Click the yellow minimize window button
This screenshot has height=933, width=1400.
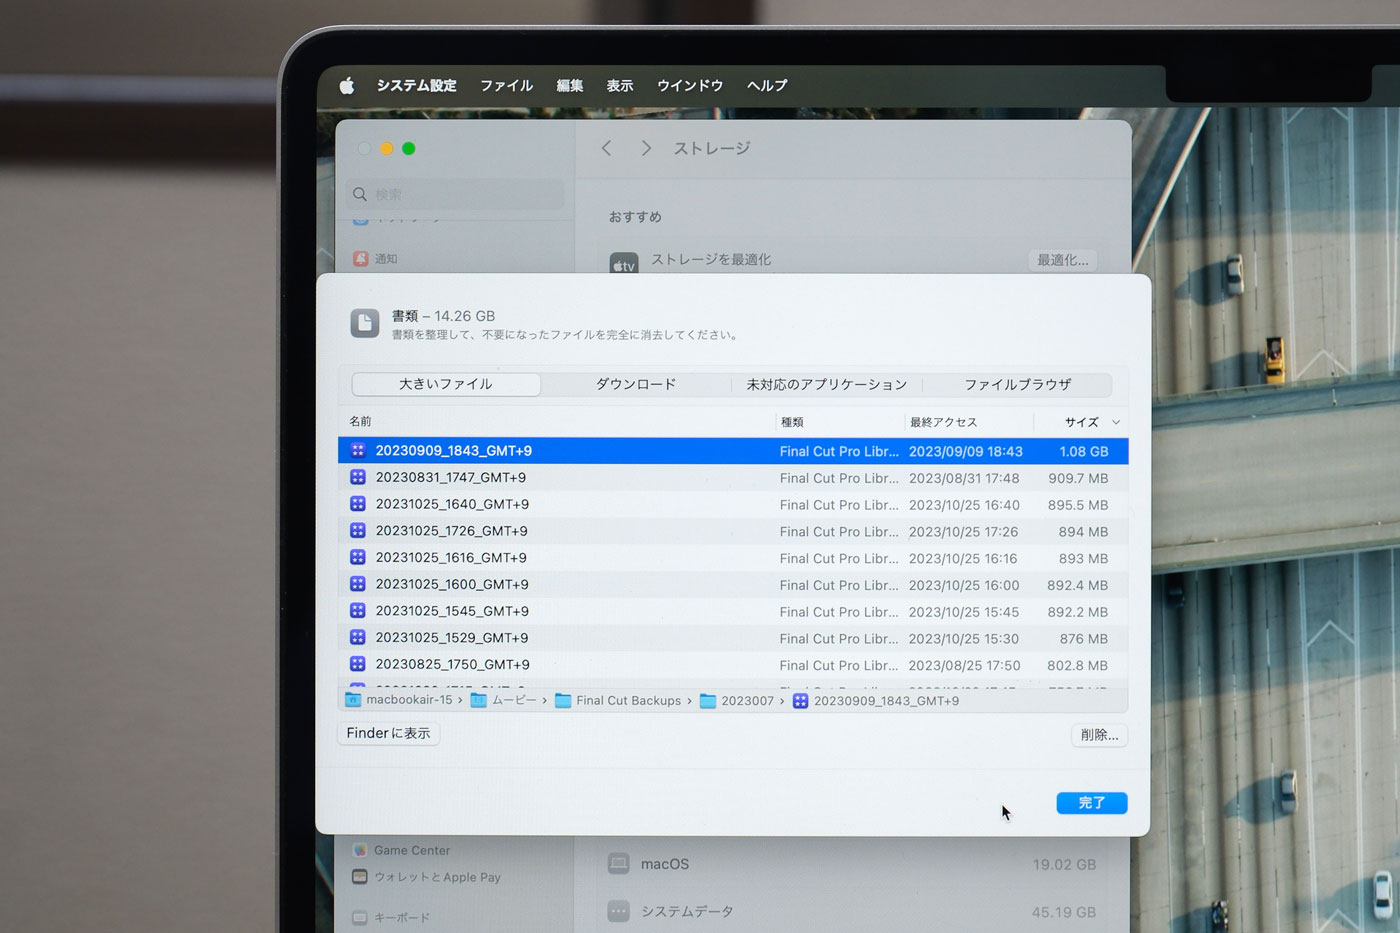[x=386, y=148]
